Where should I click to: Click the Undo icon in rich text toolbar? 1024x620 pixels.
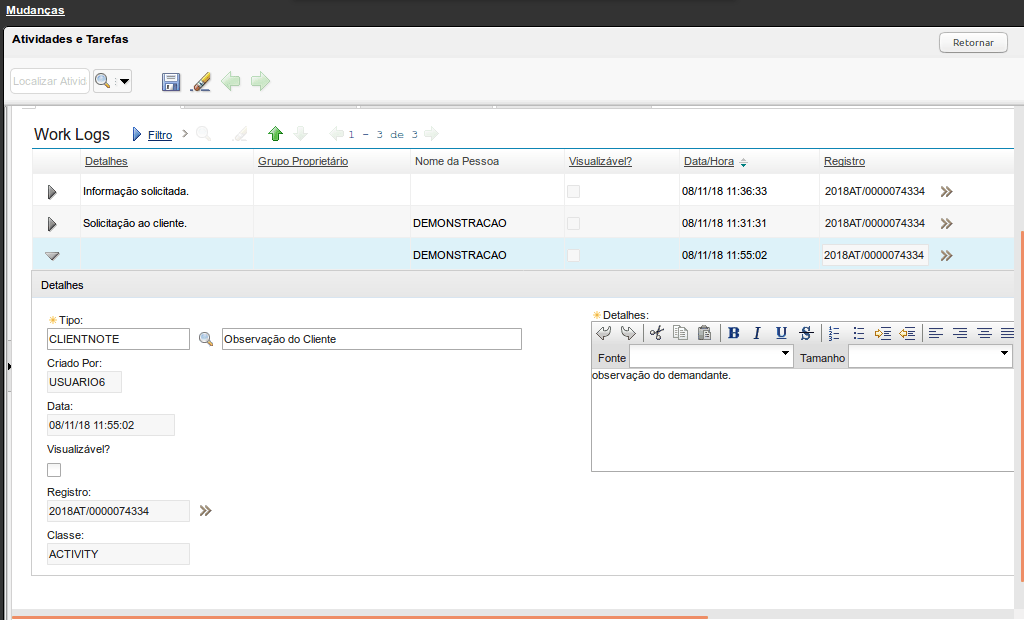pos(604,333)
